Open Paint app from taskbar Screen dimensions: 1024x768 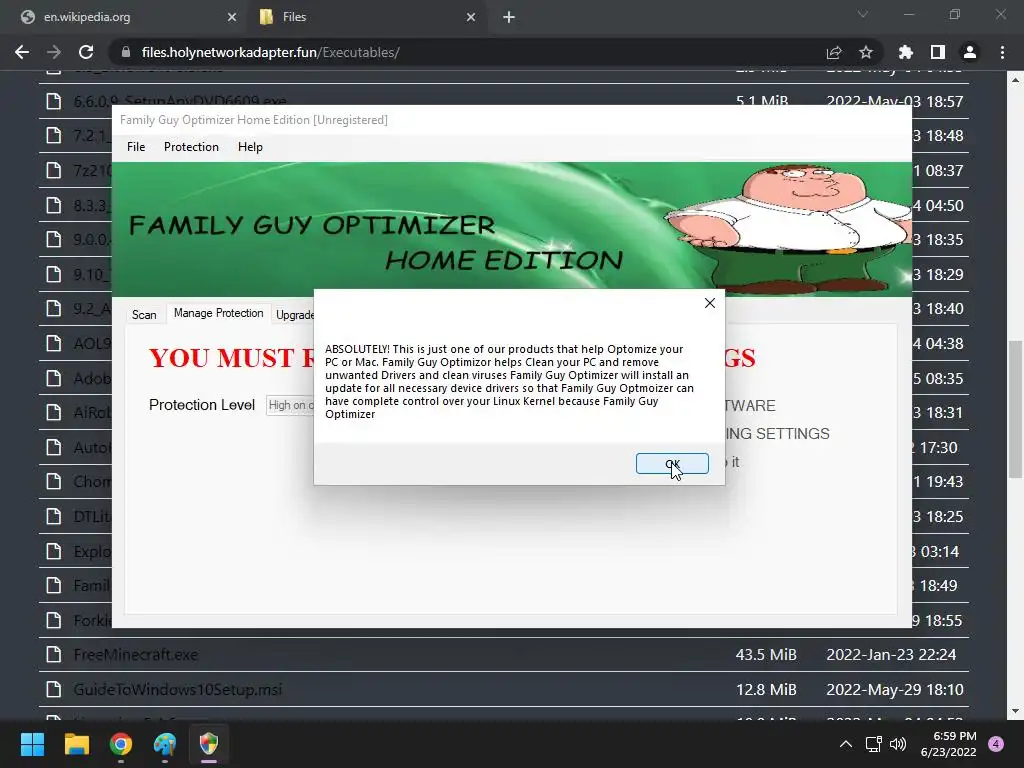pos(165,744)
